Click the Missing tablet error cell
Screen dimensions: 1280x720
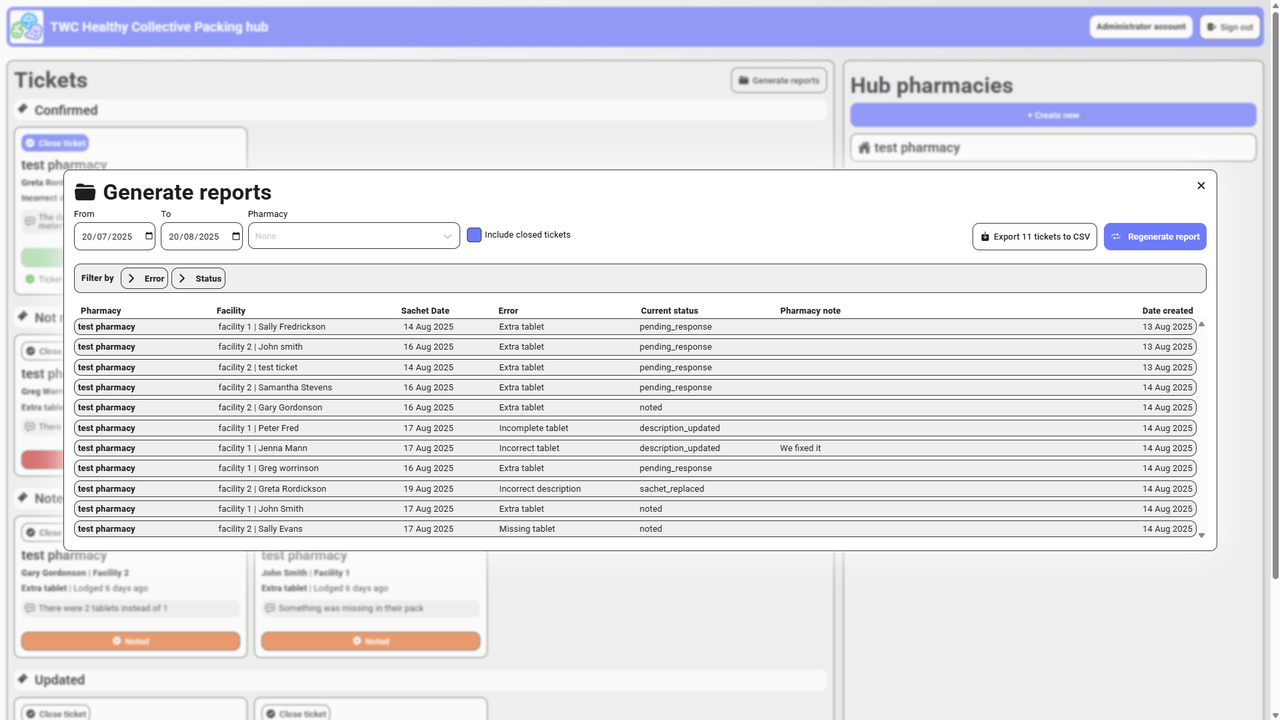[527, 529]
